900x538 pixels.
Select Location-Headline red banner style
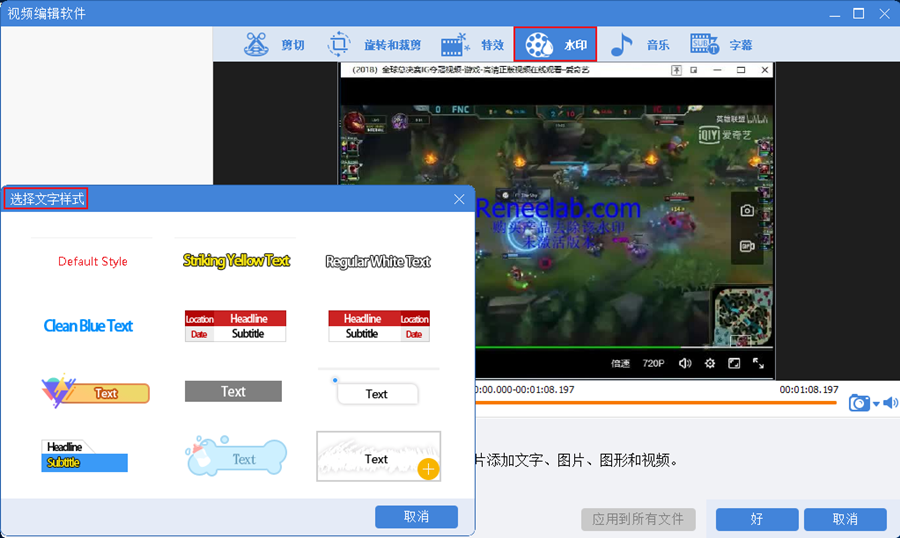(x=235, y=326)
